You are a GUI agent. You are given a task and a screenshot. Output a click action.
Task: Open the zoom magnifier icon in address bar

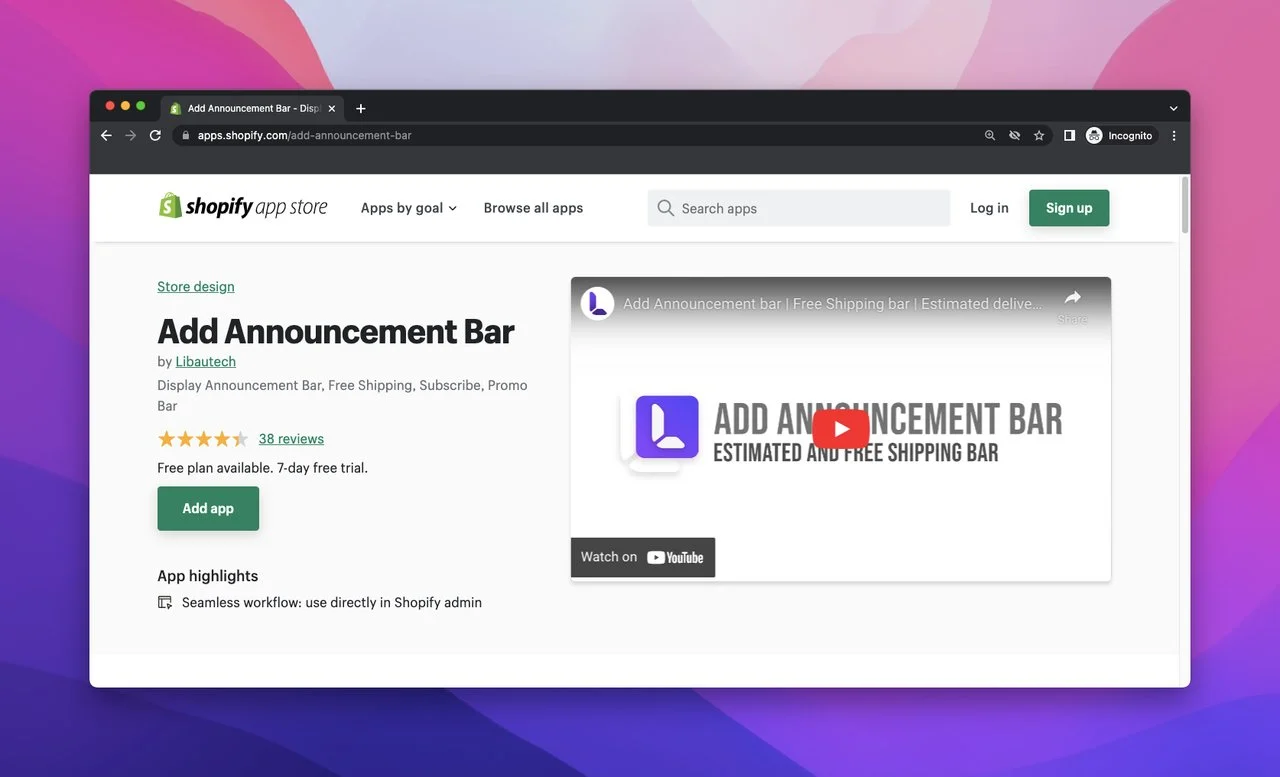point(990,136)
